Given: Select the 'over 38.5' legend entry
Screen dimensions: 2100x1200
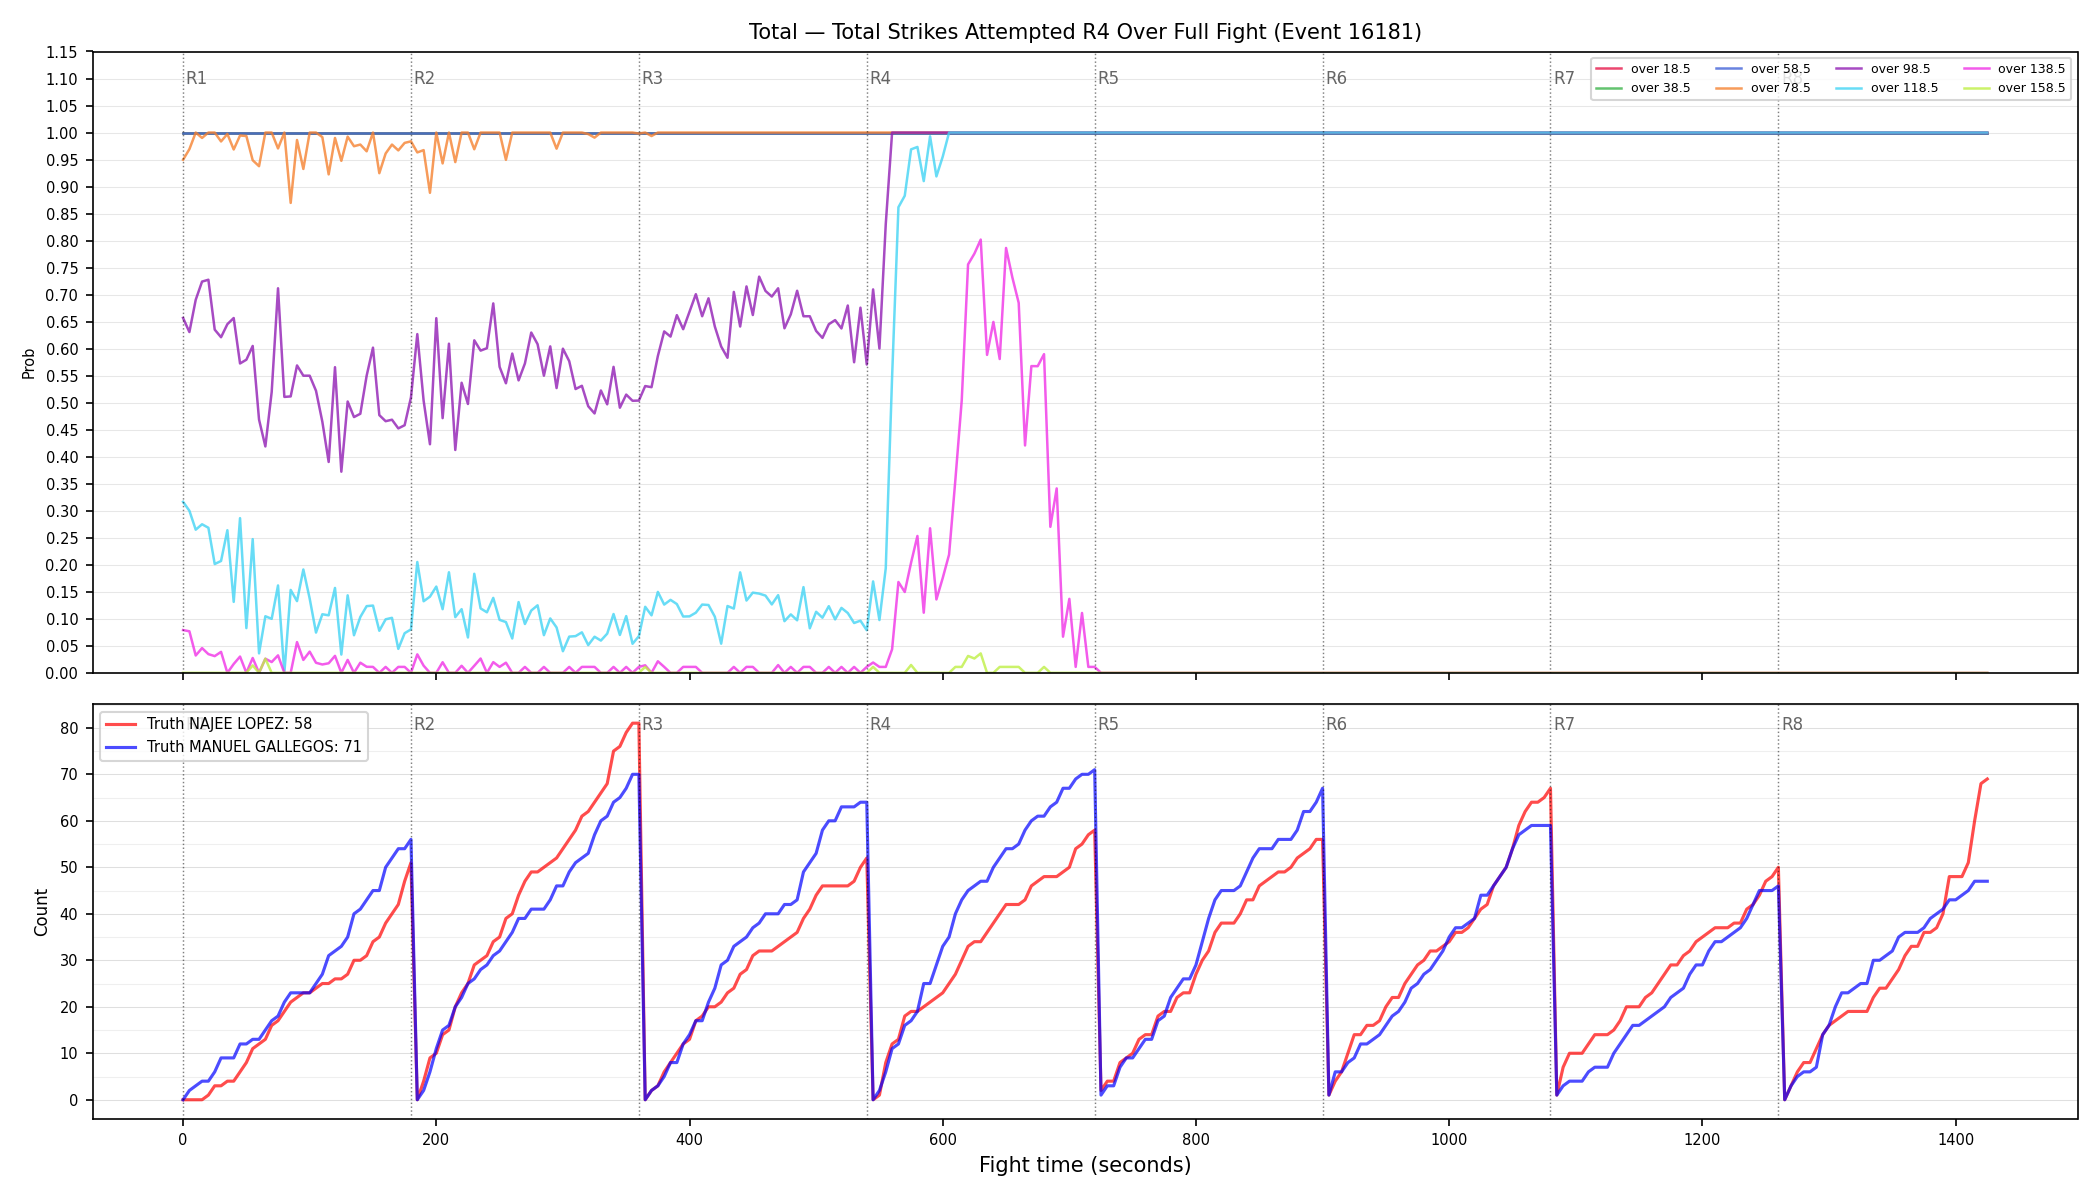Looking at the screenshot, I should pyautogui.click(x=1643, y=88).
